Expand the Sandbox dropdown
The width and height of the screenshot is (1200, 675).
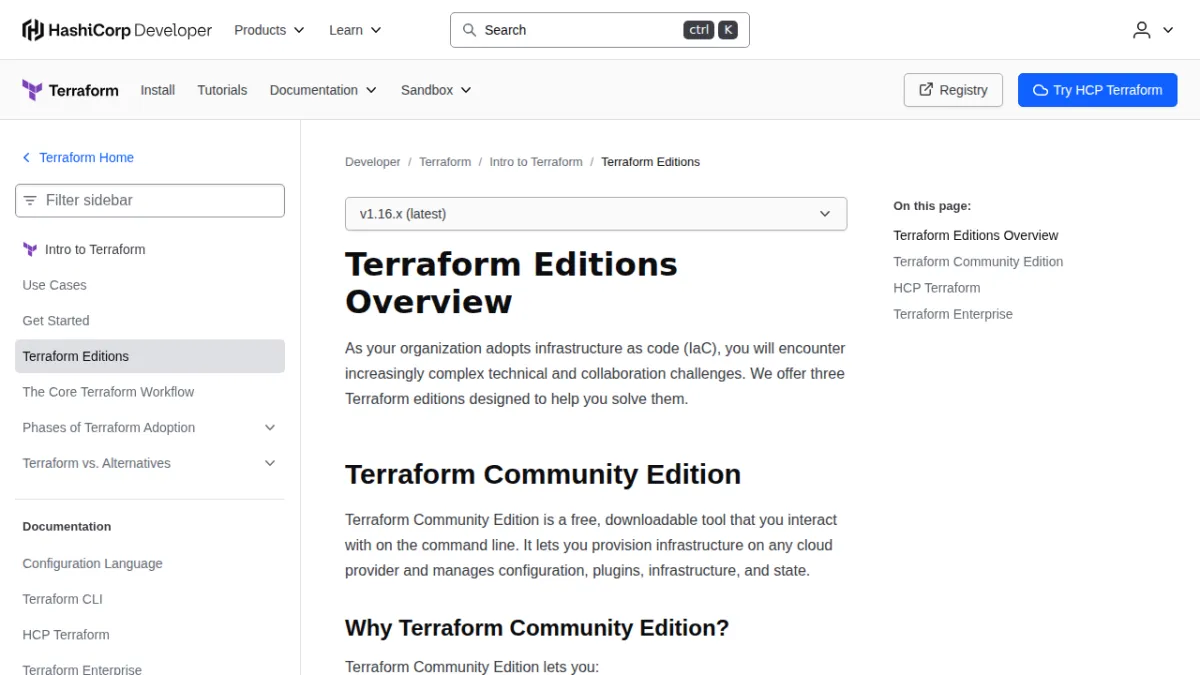[436, 90]
